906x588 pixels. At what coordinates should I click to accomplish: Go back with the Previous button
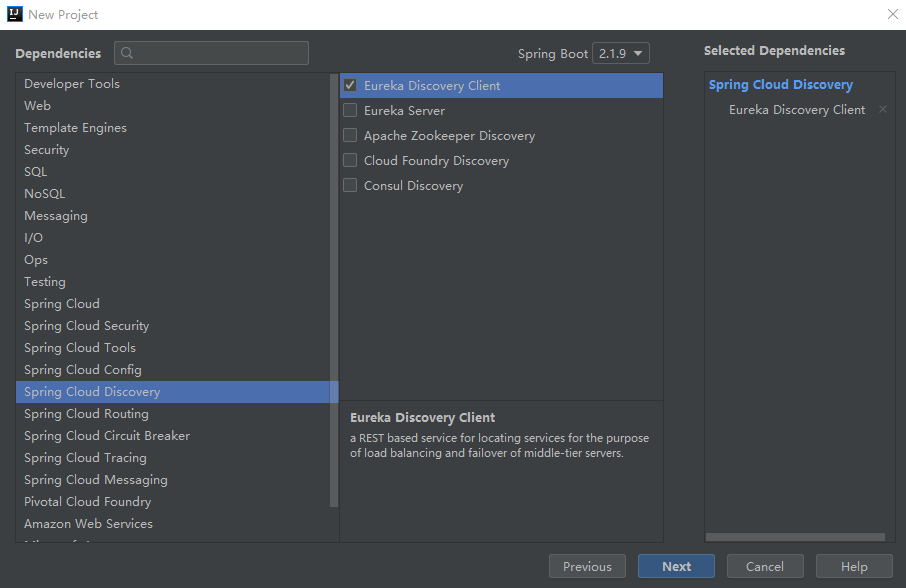point(587,566)
